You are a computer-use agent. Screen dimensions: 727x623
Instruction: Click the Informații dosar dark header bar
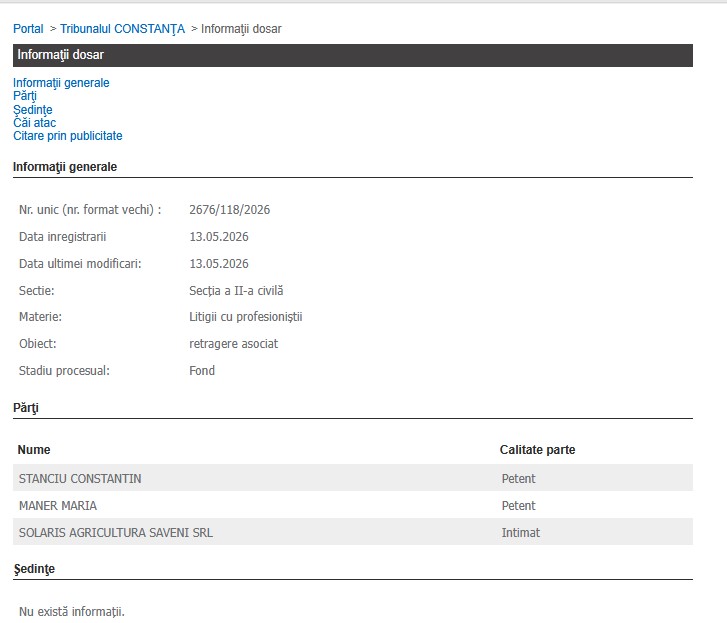(x=353, y=55)
